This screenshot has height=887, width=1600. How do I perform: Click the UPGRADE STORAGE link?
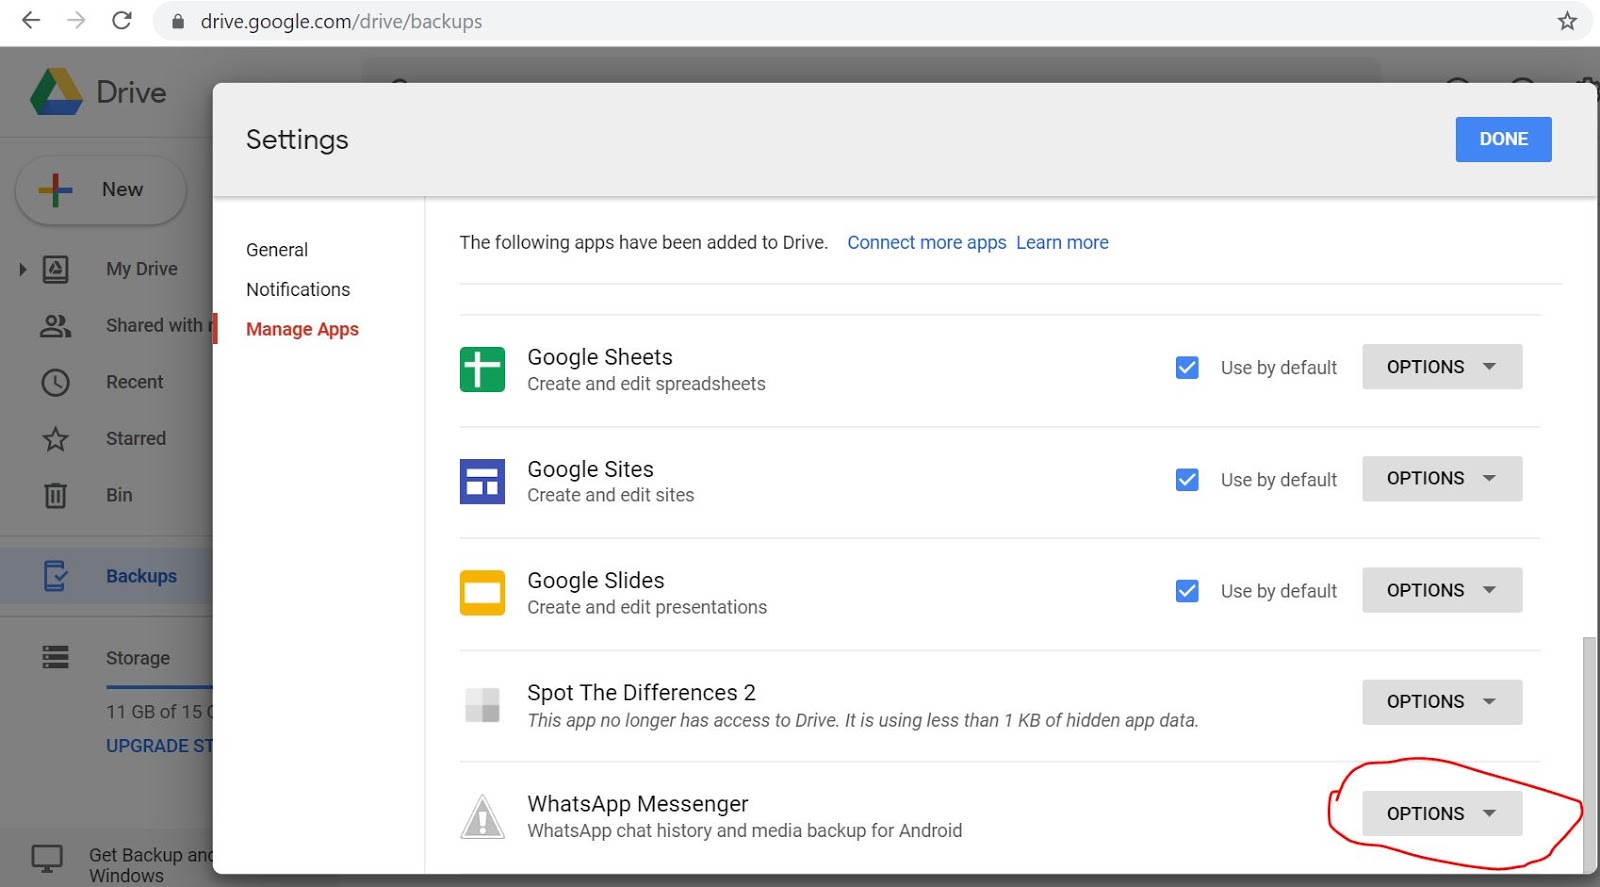point(160,746)
